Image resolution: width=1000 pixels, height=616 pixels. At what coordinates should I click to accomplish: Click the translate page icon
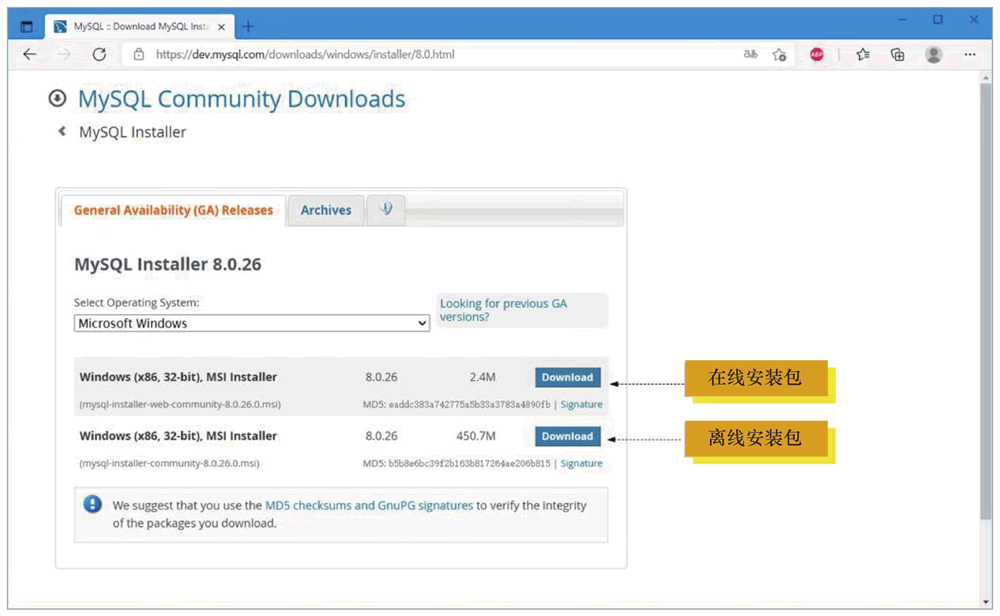click(x=750, y=54)
